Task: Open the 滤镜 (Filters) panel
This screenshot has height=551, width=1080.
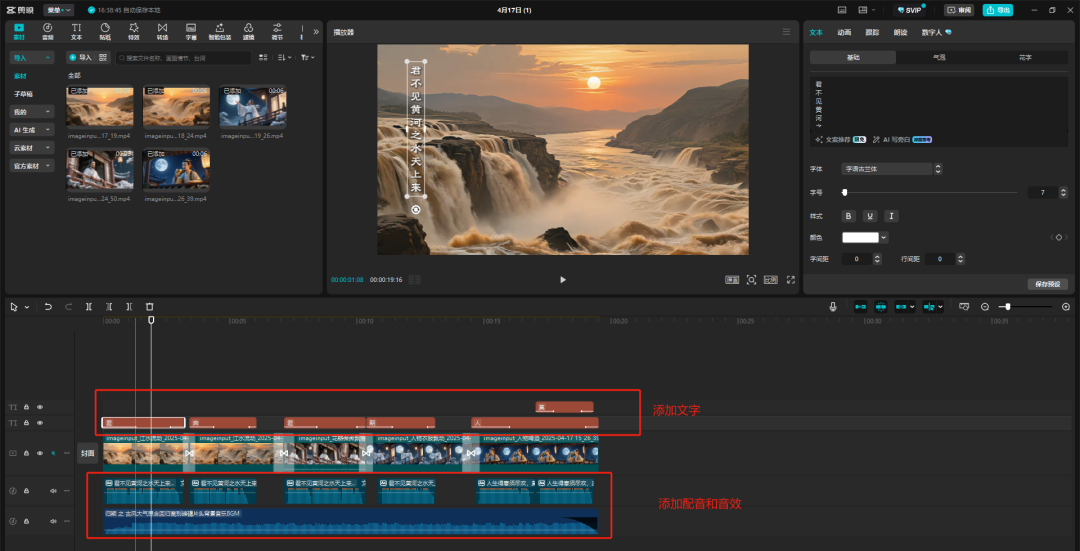Action: (248, 31)
